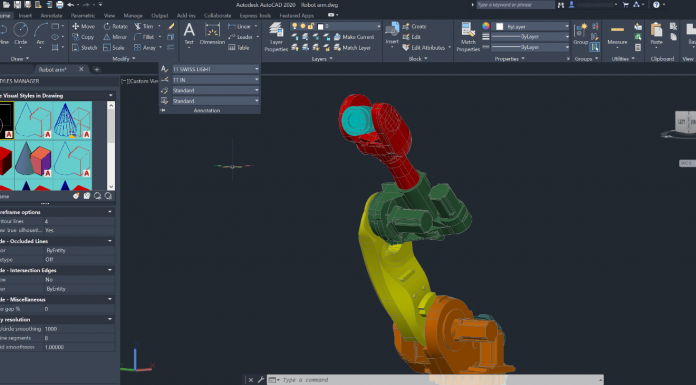Viewport: 696px width, 385px height.
Task: Activate the Copy tool
Action: coord(83,37)
